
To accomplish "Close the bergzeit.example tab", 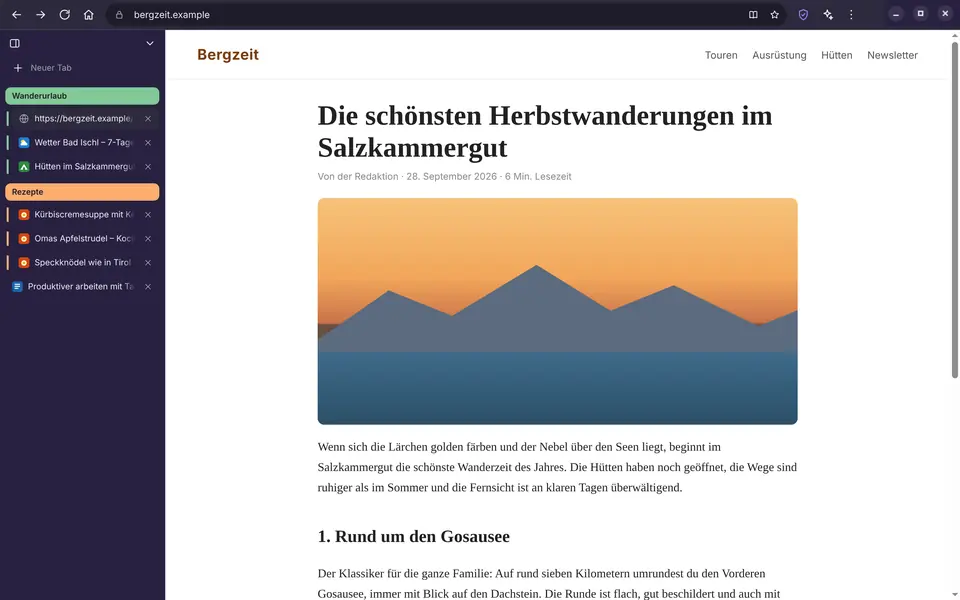I will pos(148,119).
